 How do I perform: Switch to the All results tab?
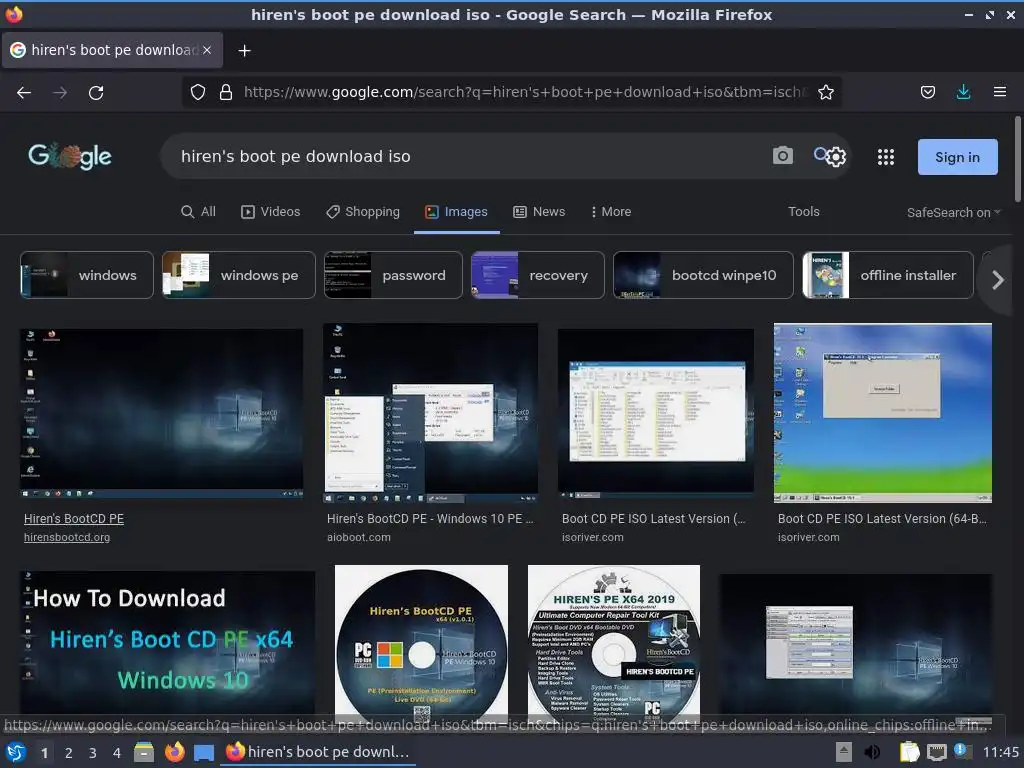point(199,212)
